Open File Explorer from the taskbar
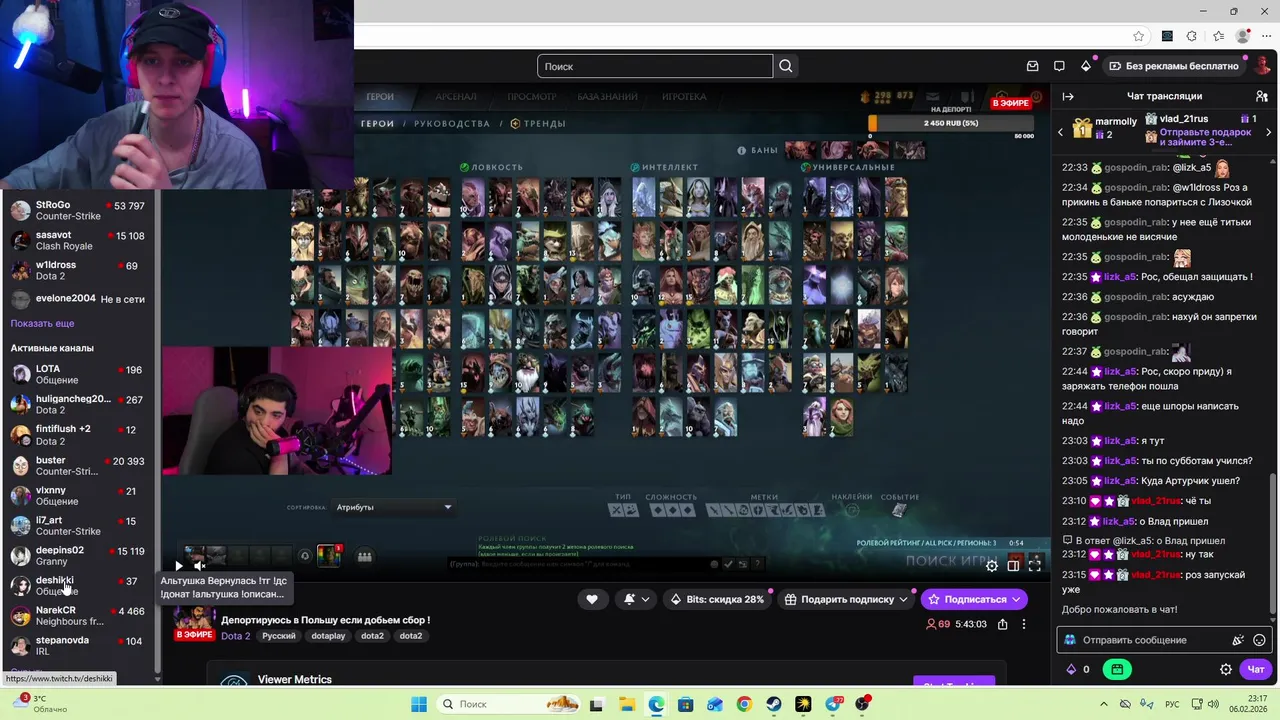Image resolution: width=1280 pixels, height=720 pixels. point(626,704)
